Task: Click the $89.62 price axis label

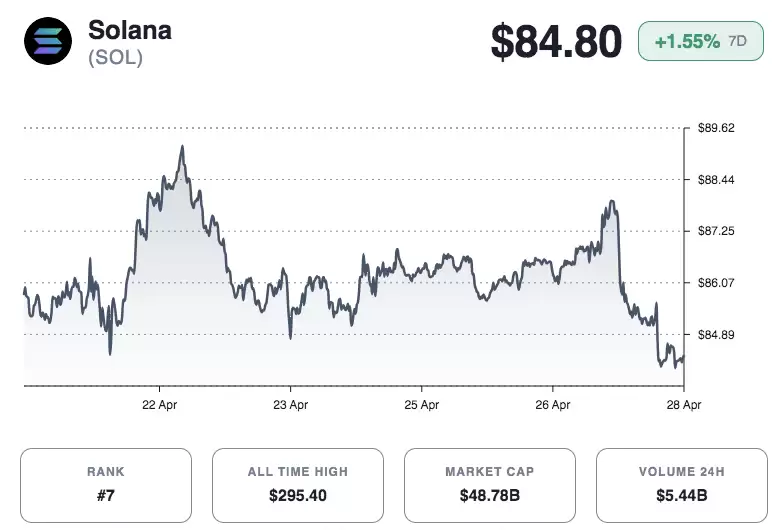Action: (x=715, y=128)
